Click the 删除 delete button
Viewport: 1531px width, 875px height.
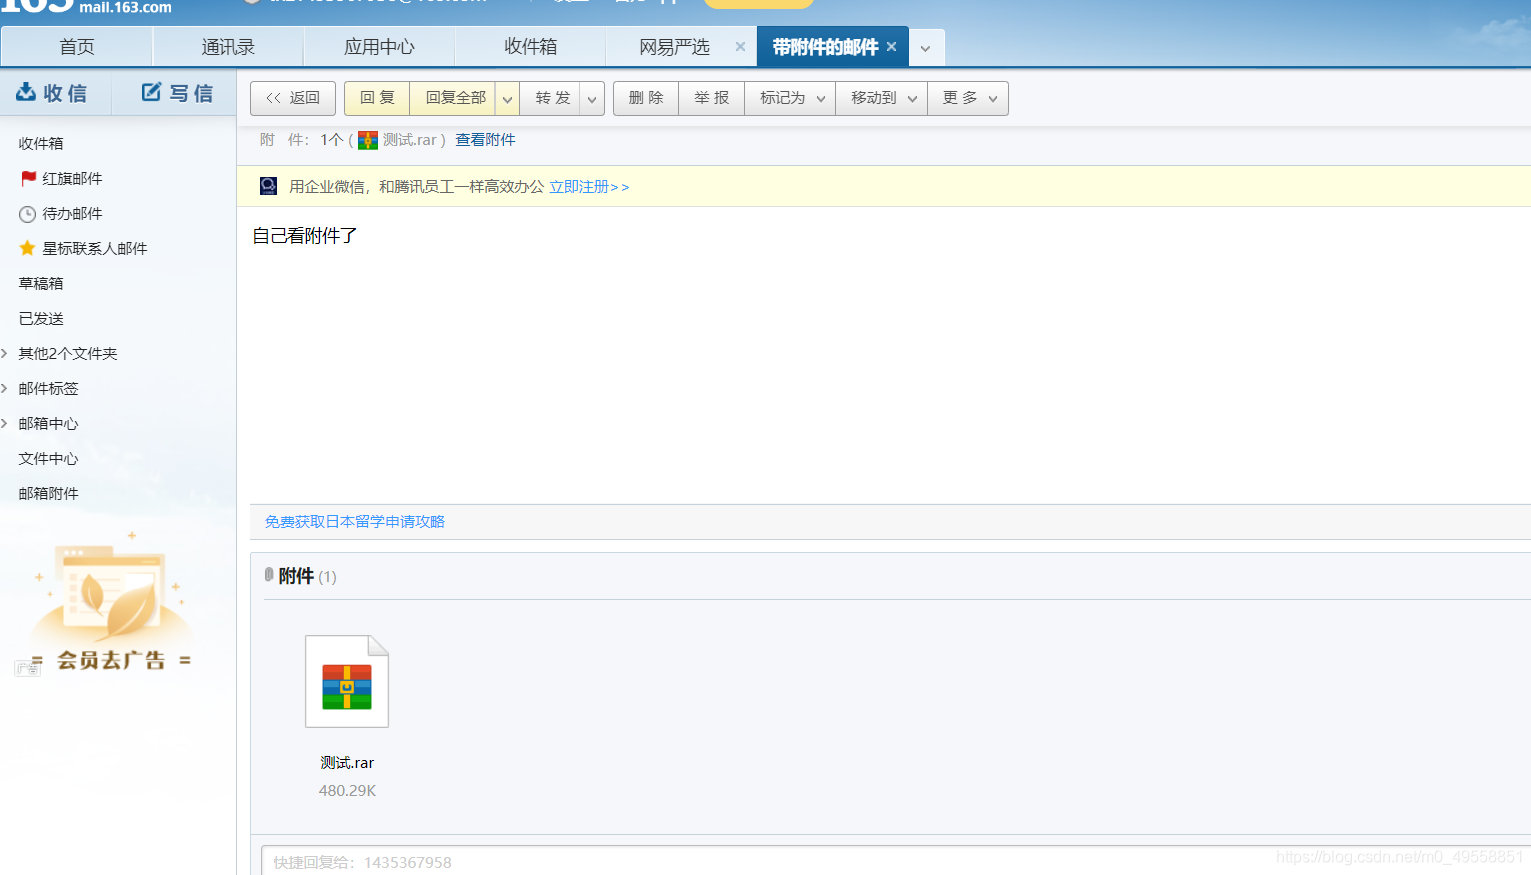click(x=646, y=98)
